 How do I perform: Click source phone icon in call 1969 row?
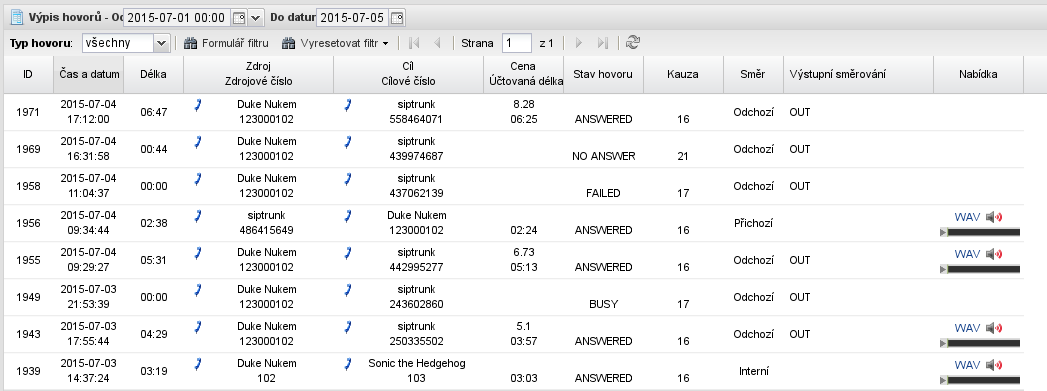pos(198,141)
